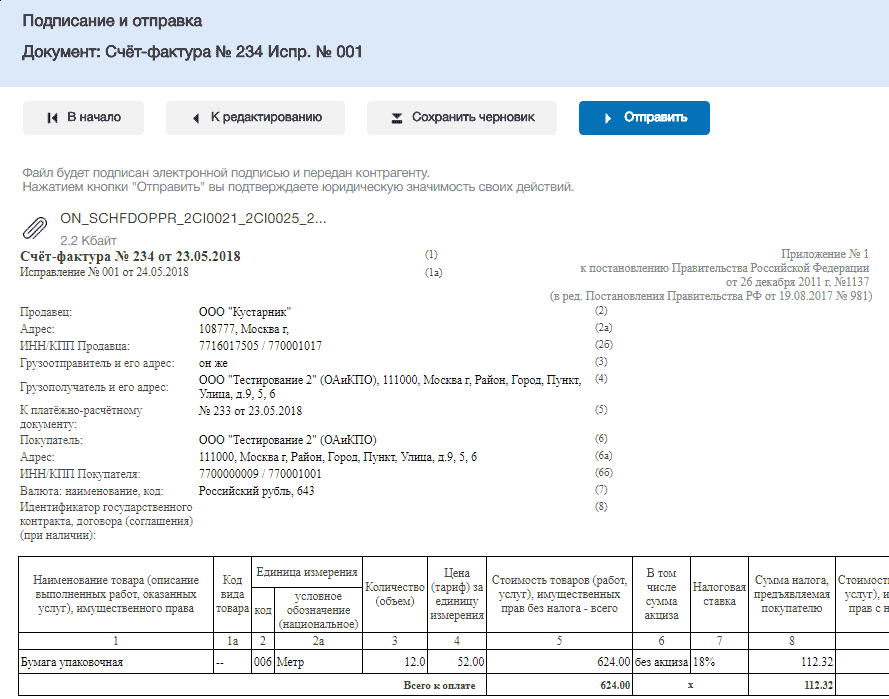Click the file size label '2.2 Кбайт'
The image size is (889, 699).
(88, 240)
